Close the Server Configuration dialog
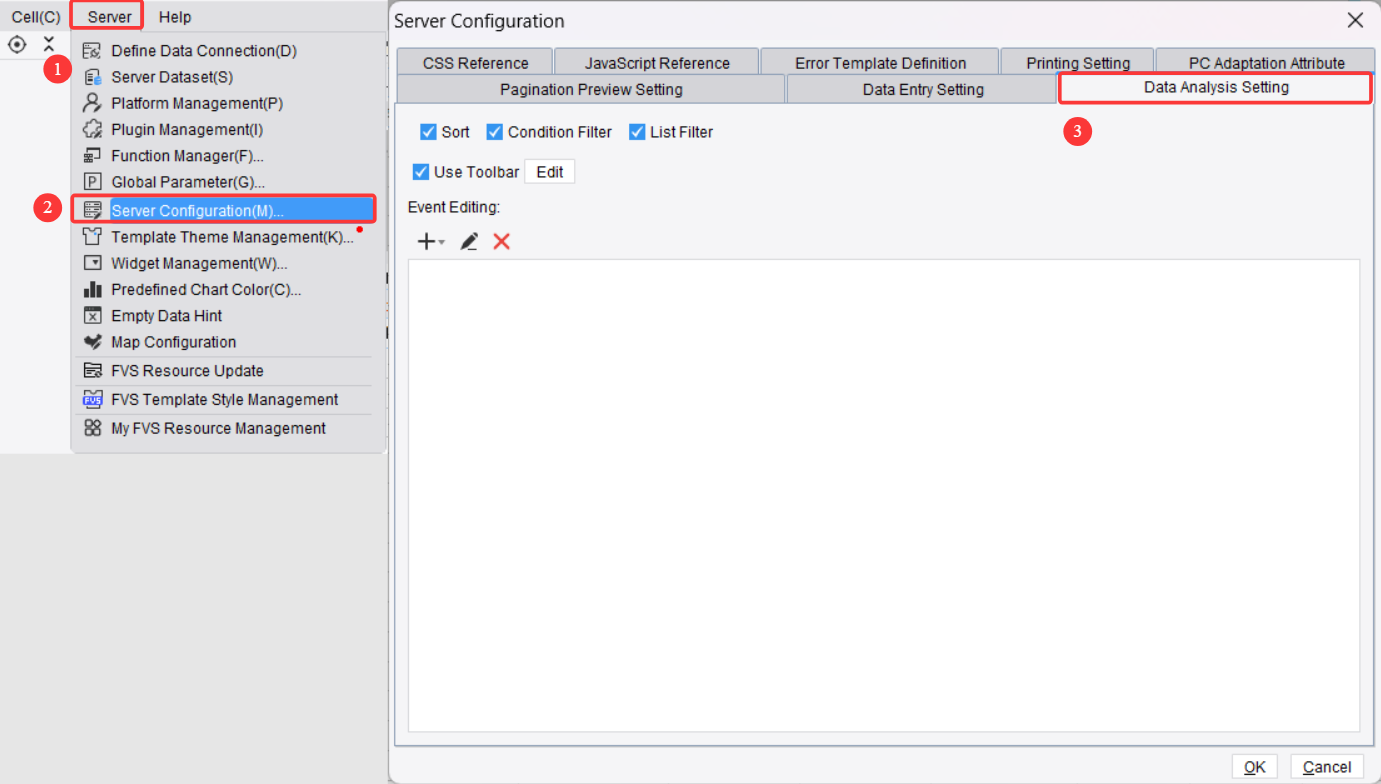The height and width of the screenshot is (784, 1381). coord(1355,20)
